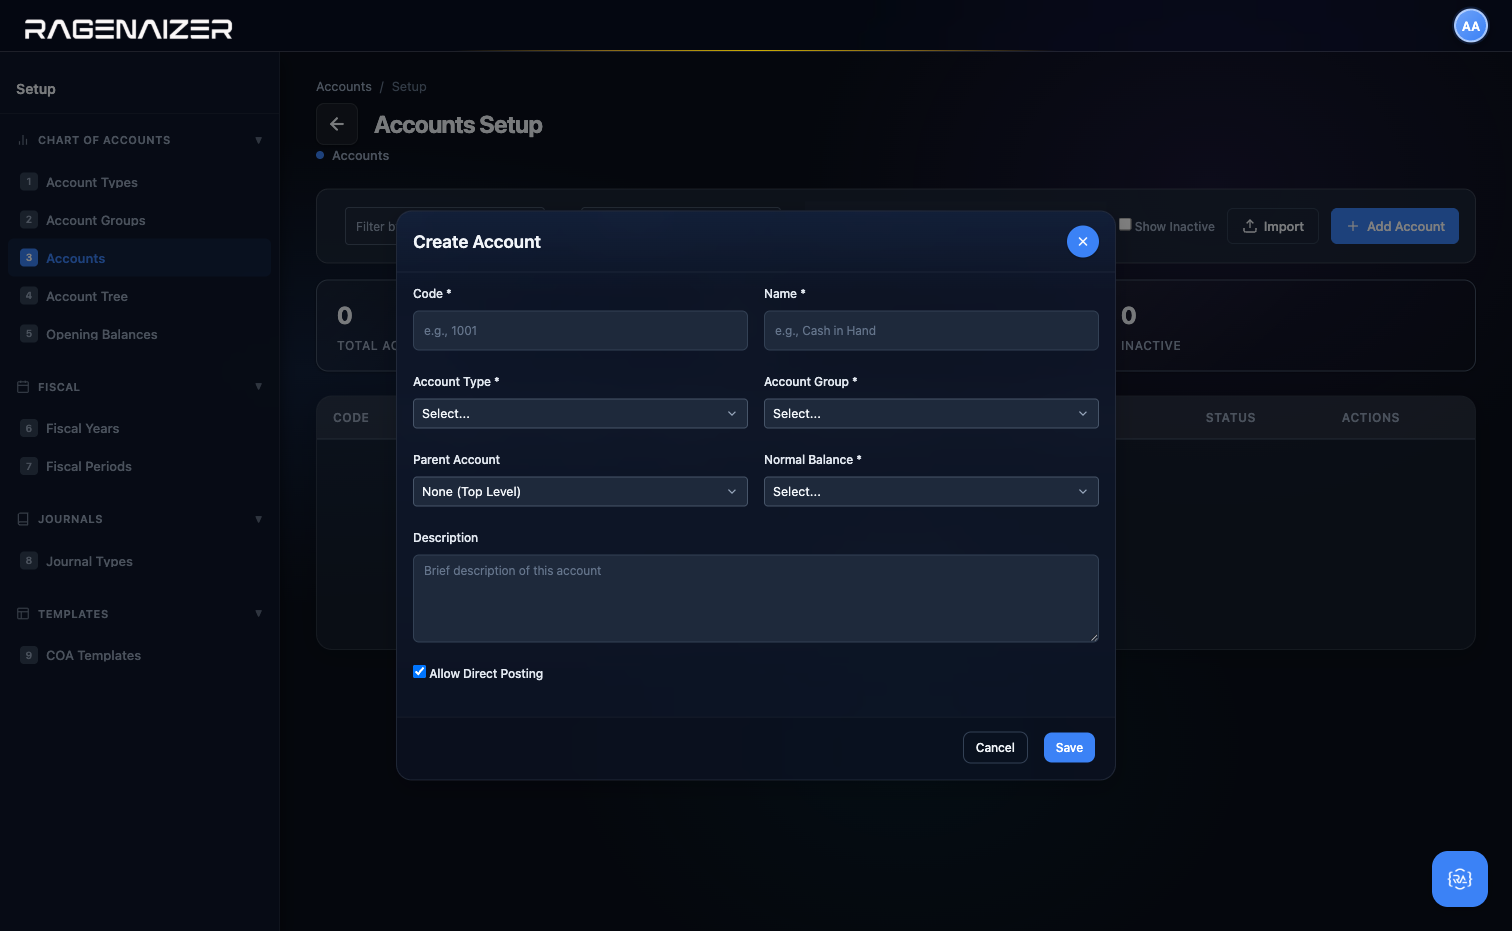The image size is (1512, 931).
Task: Click the Templates section icon
Action: pos(23,614)
